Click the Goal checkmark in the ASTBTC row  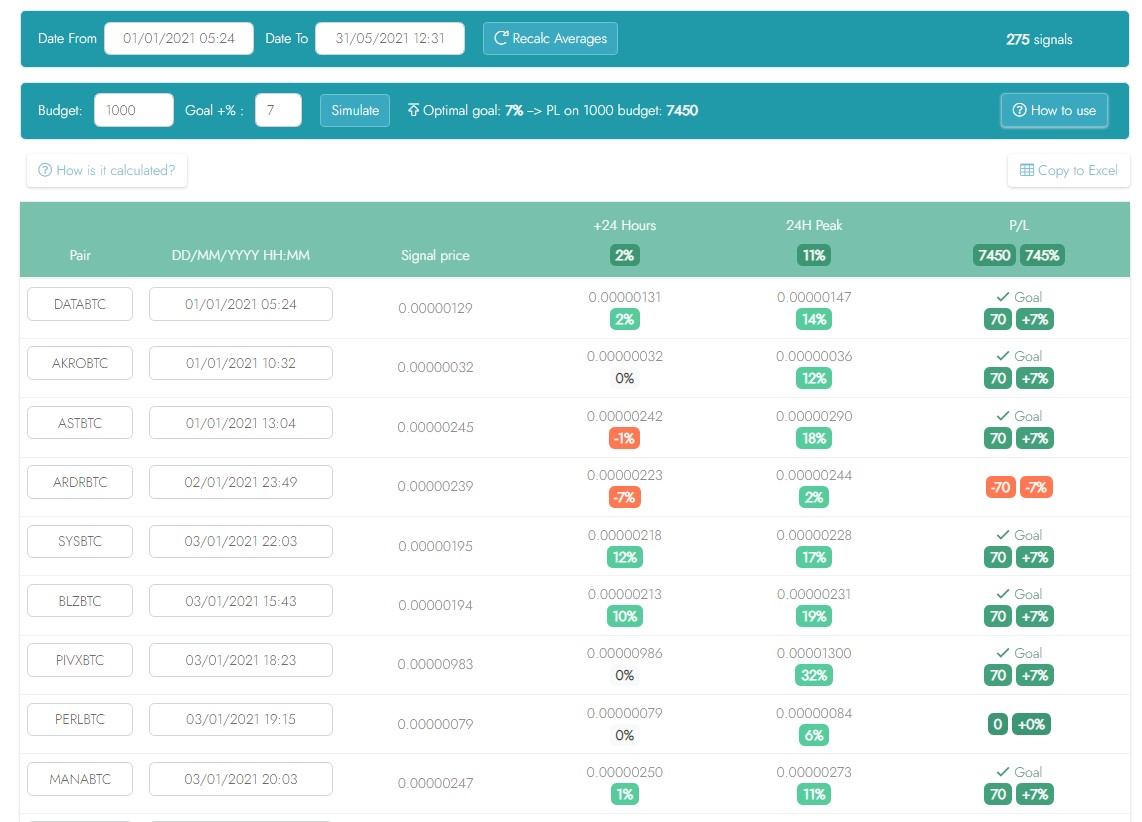click(1003, 416)
